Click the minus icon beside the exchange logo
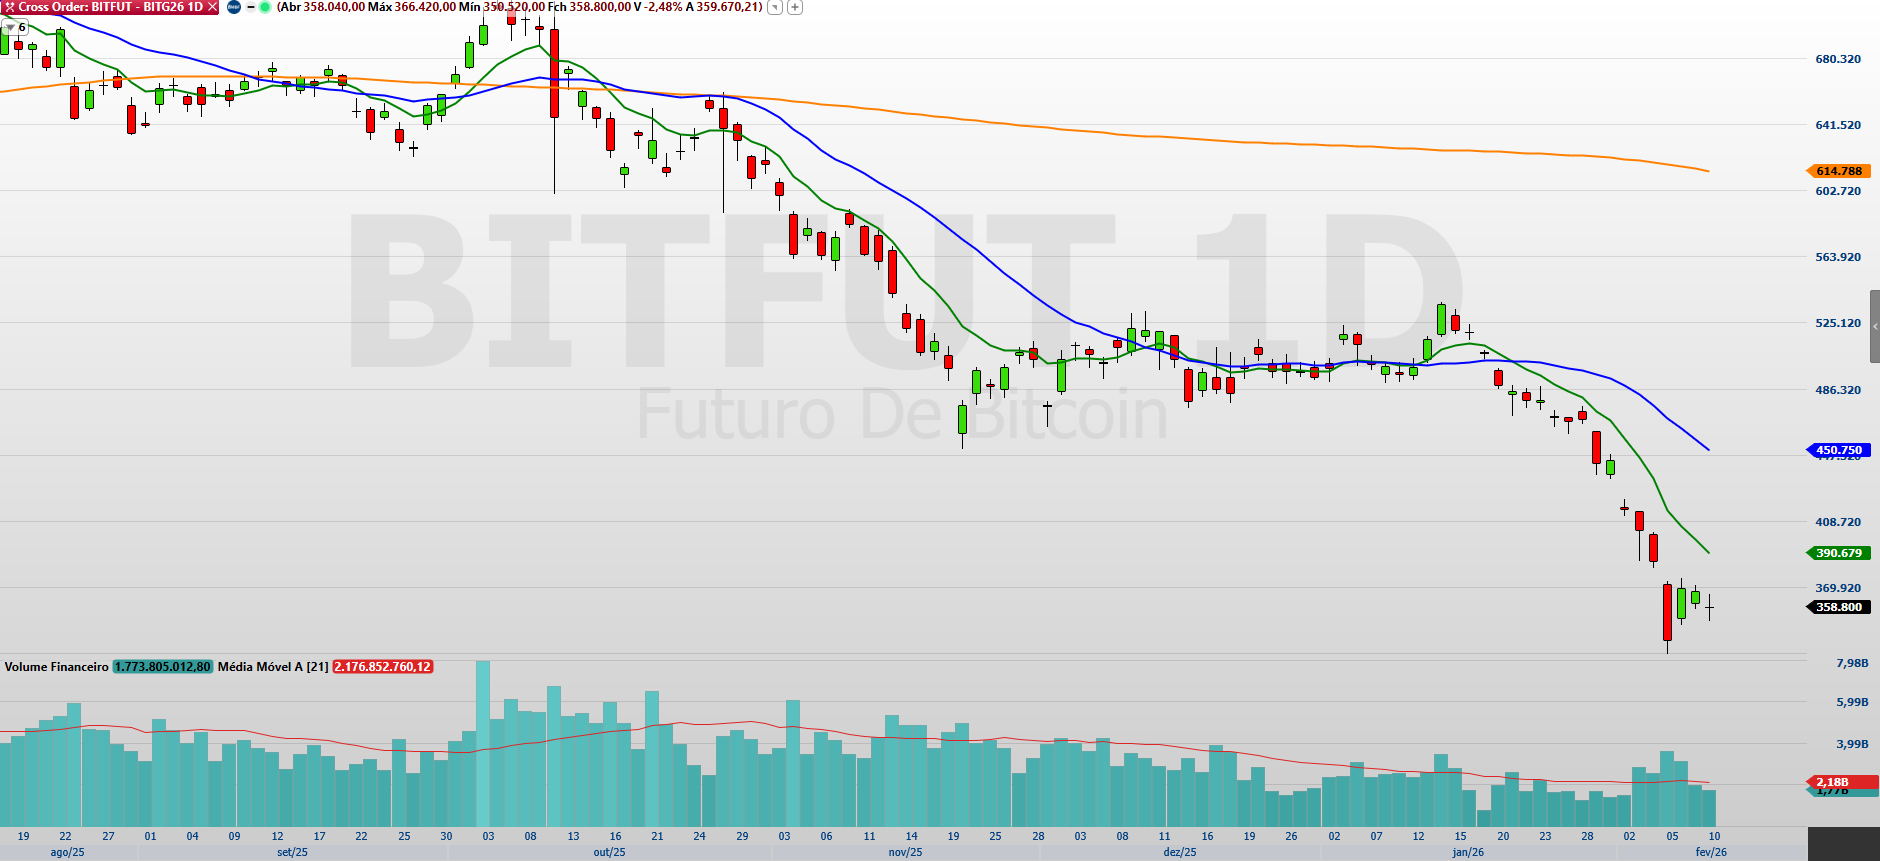This screenshot has height=861, width=1880. 250,7
